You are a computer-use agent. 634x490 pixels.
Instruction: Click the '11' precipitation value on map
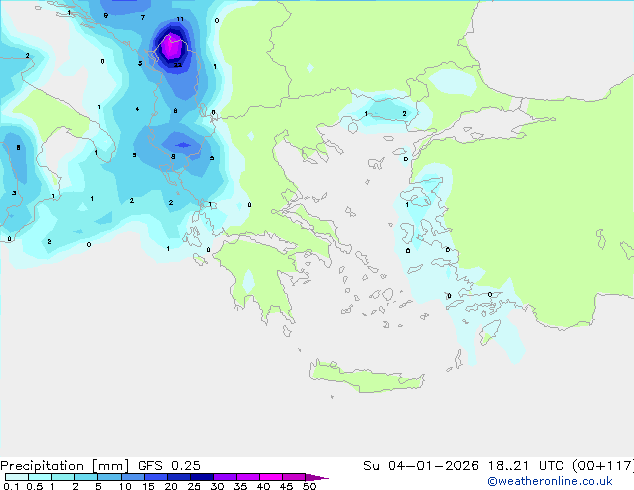coord(180,19)
